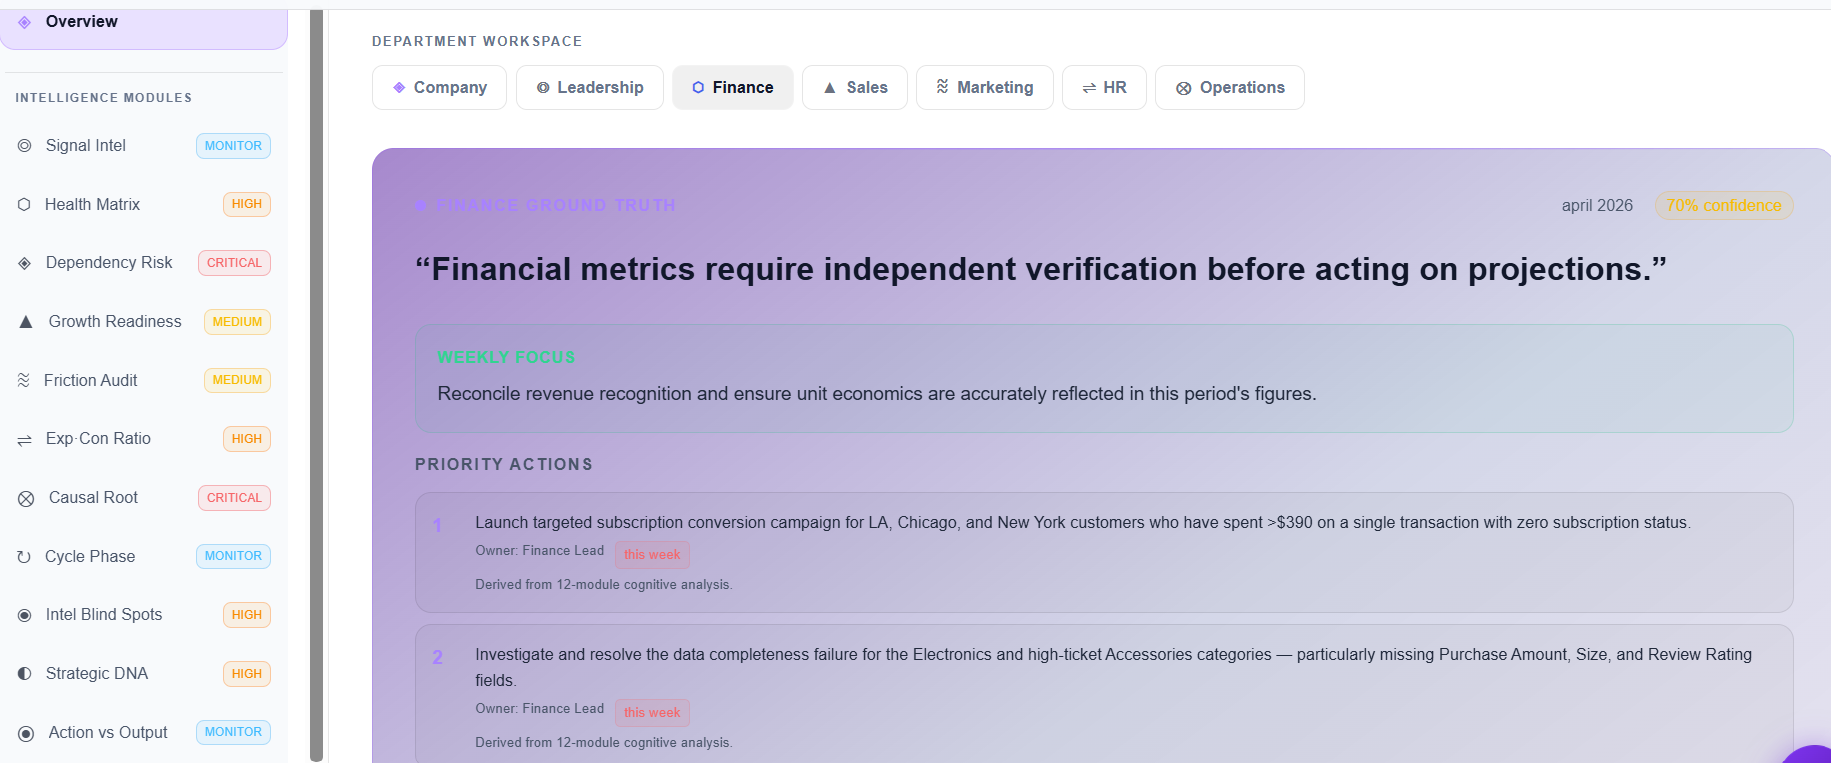Click the Cycle Phase refresh icon
Screen dimensions: 1831x763
24,557
